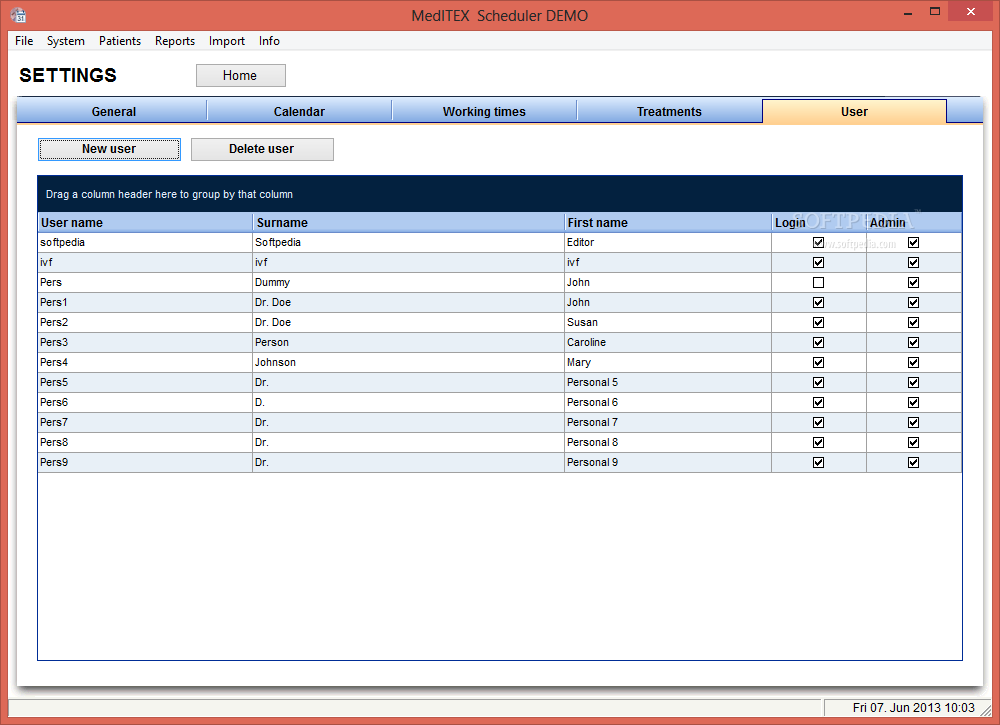This screenshot has height=725, width=1000.
Task: Click first name cell 'Personal 7'
Action: click(668, 422)
